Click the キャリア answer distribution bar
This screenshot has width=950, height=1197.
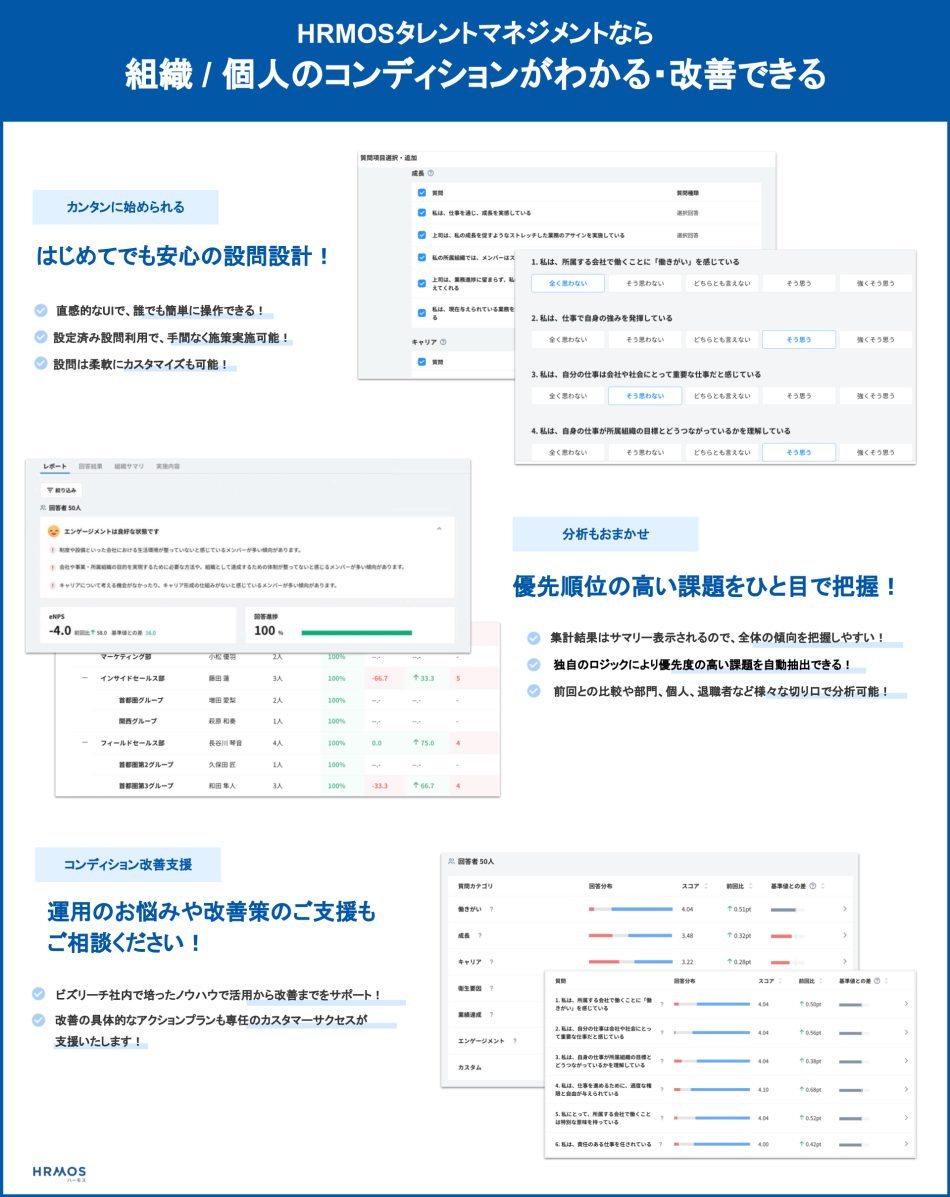coord(630,962)
